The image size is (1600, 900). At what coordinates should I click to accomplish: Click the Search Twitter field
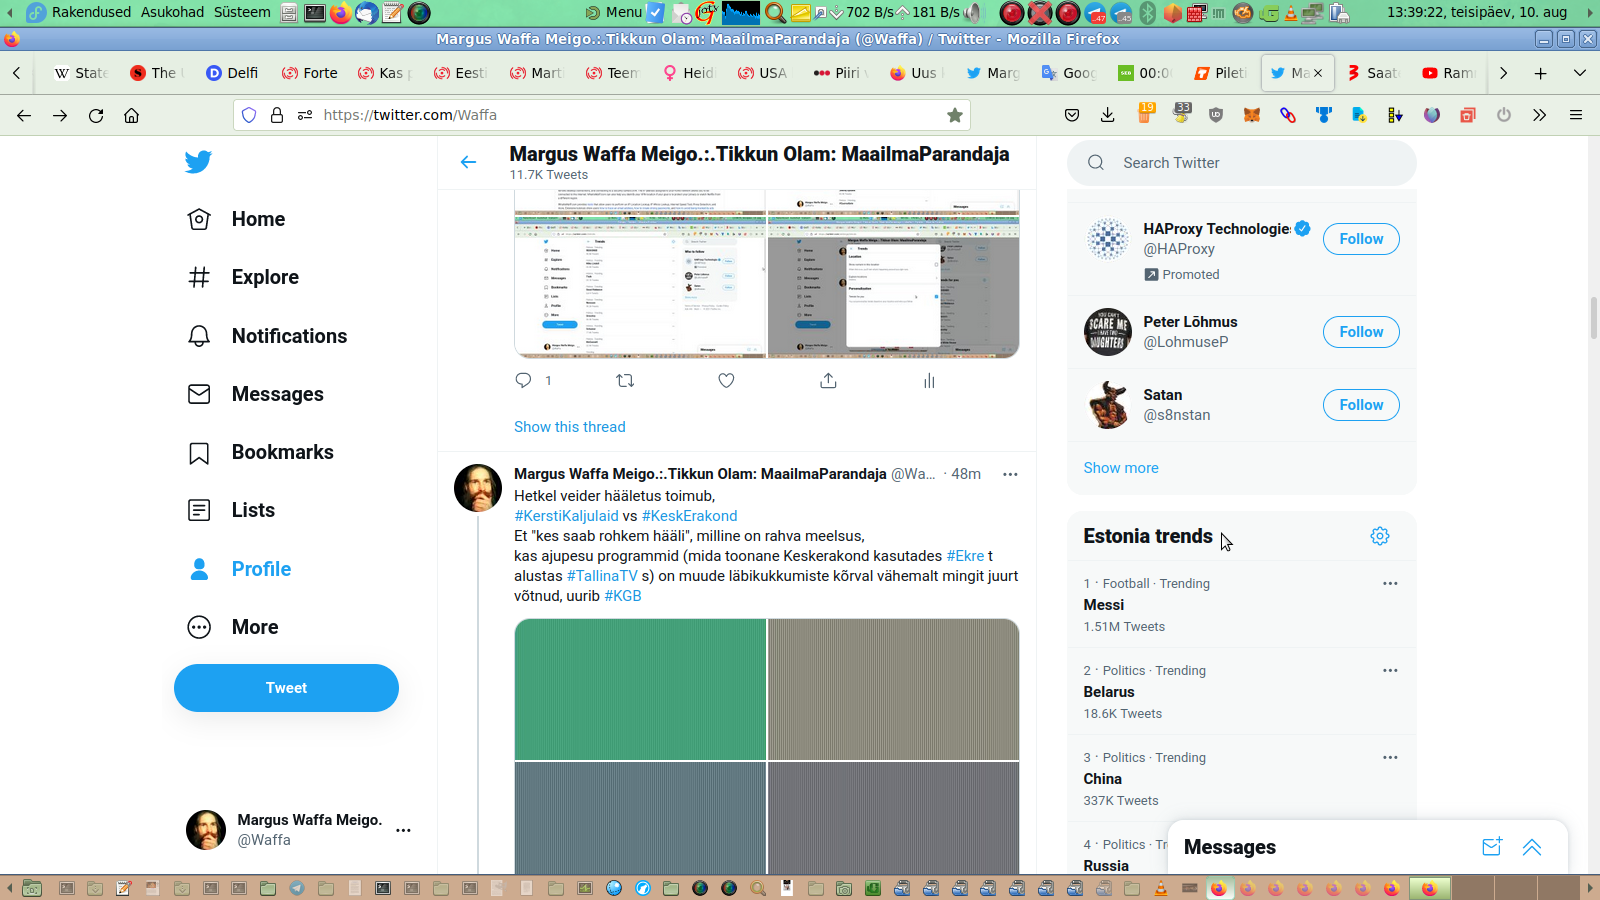(1242, 163)
